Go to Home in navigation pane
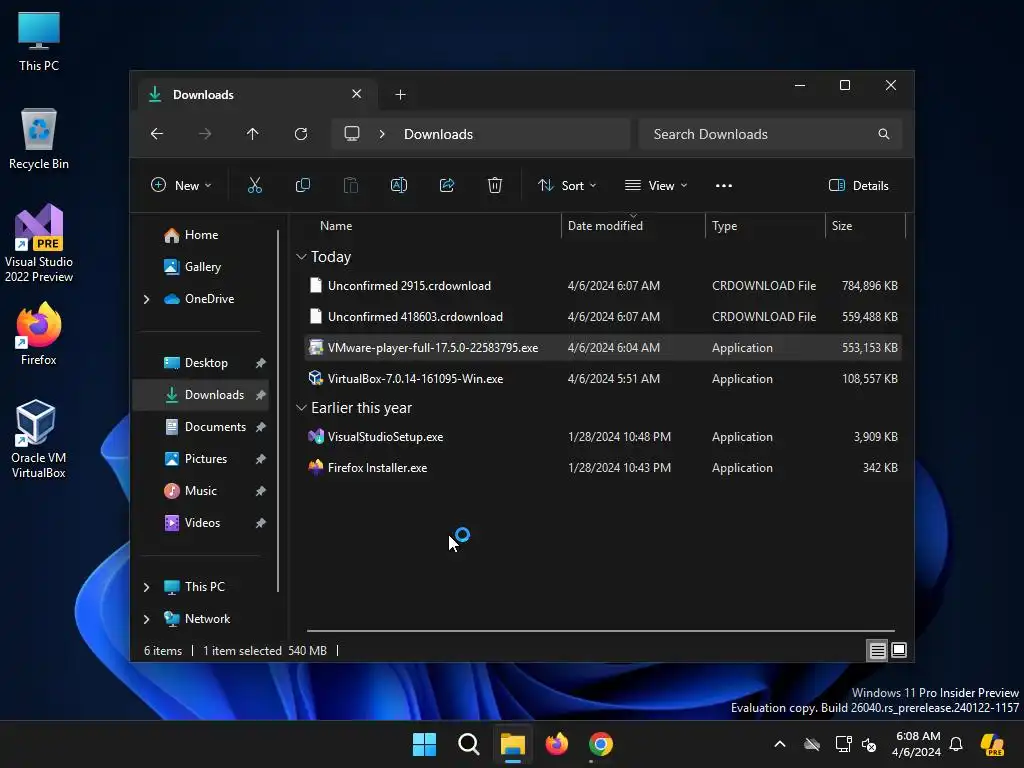 [x=201, y=235]
